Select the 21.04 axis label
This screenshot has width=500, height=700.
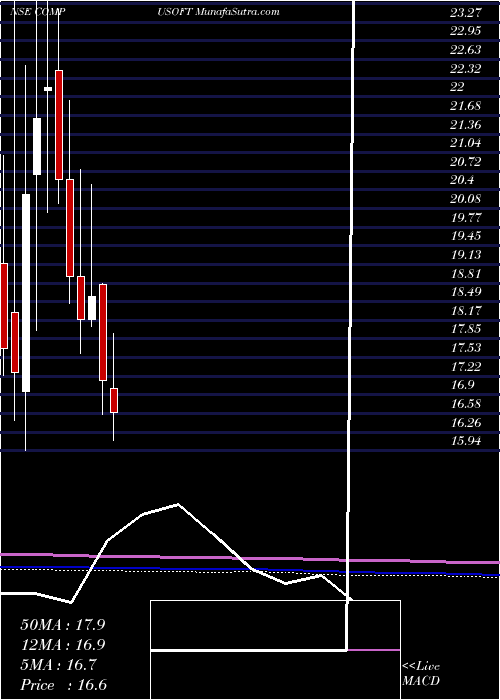coord(466,143)
